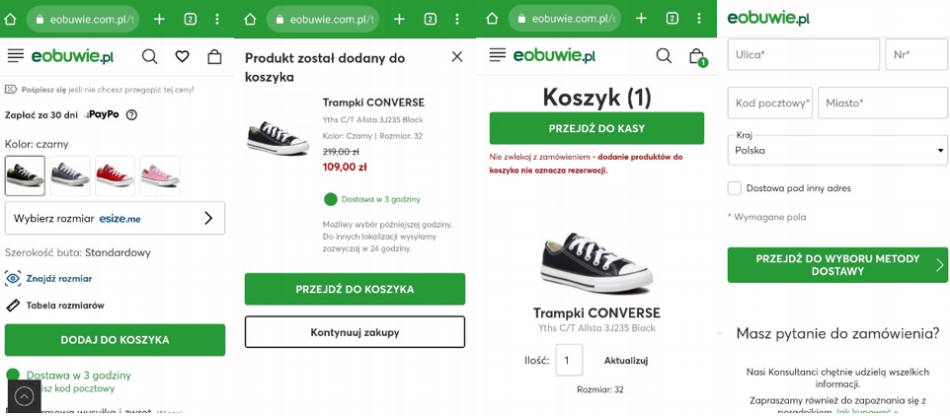The image size is (950, 416).
Task: Open the cart icon showing badge 1
Action: (696, 57)
